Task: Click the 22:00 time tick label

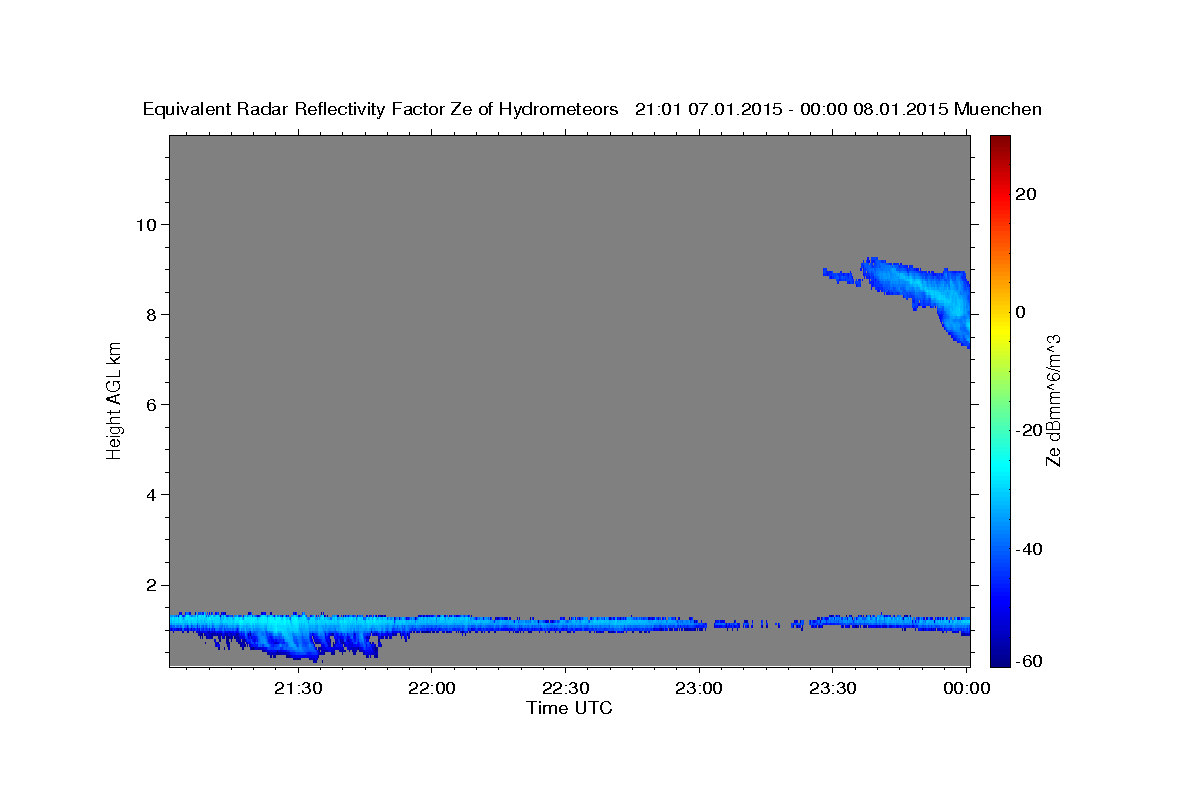Action: [431, 689]
